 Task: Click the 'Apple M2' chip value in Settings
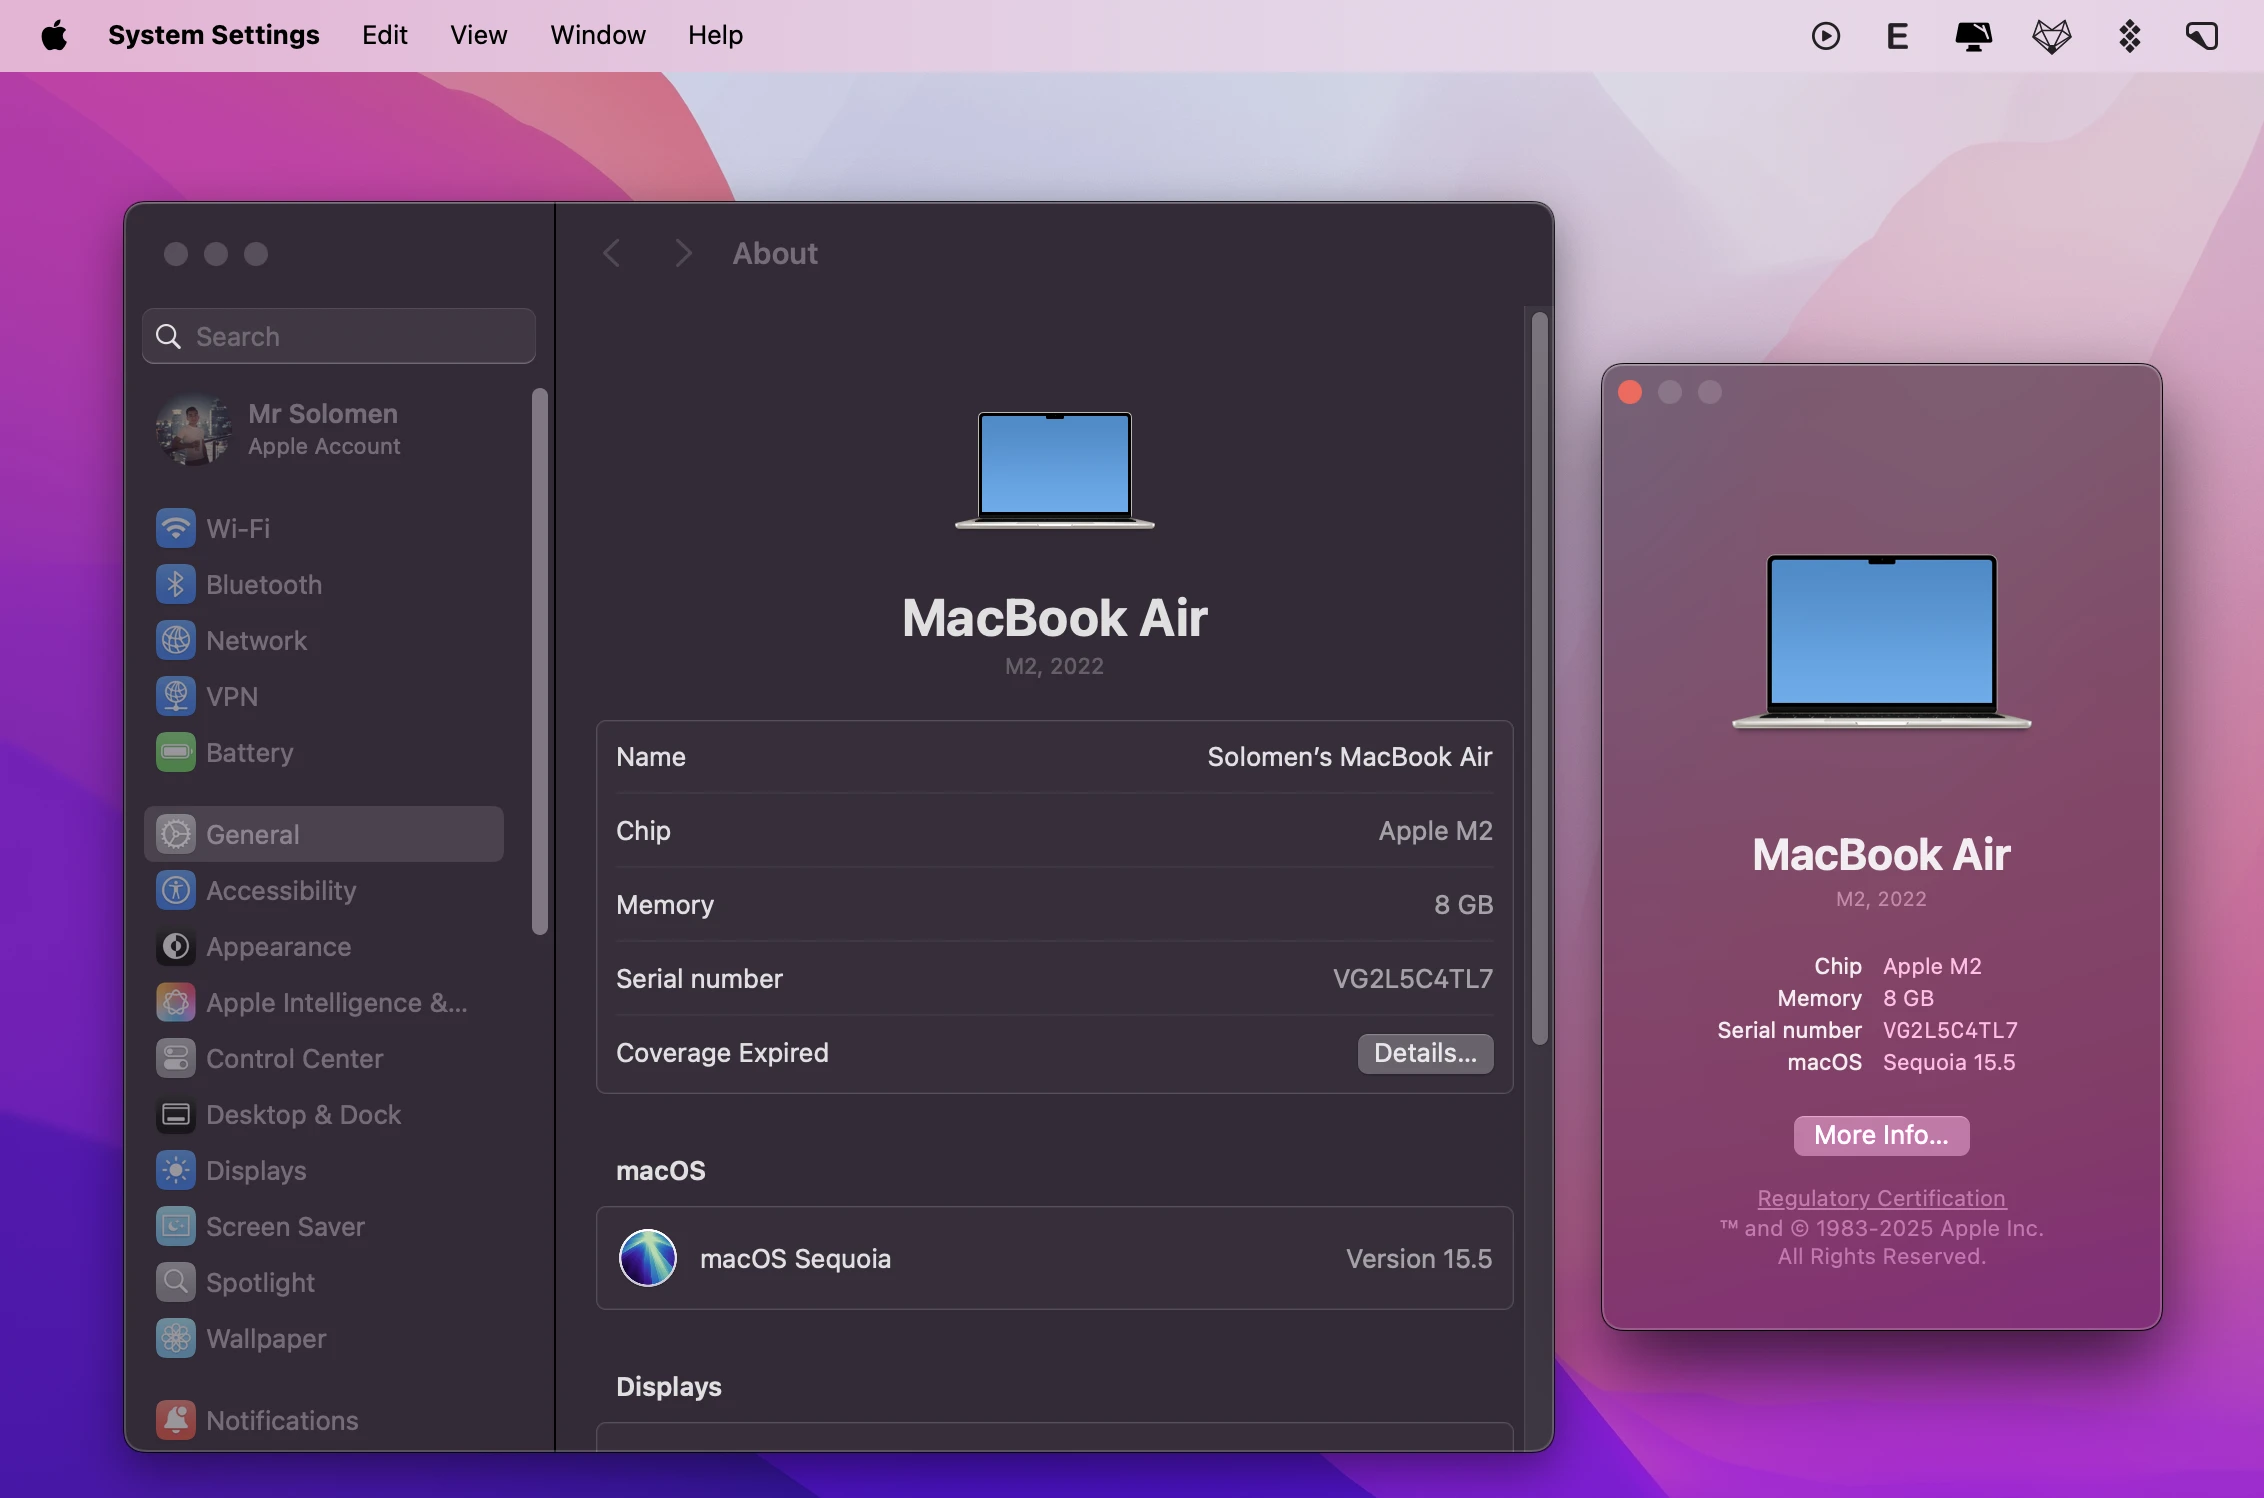coord(1435,831)
